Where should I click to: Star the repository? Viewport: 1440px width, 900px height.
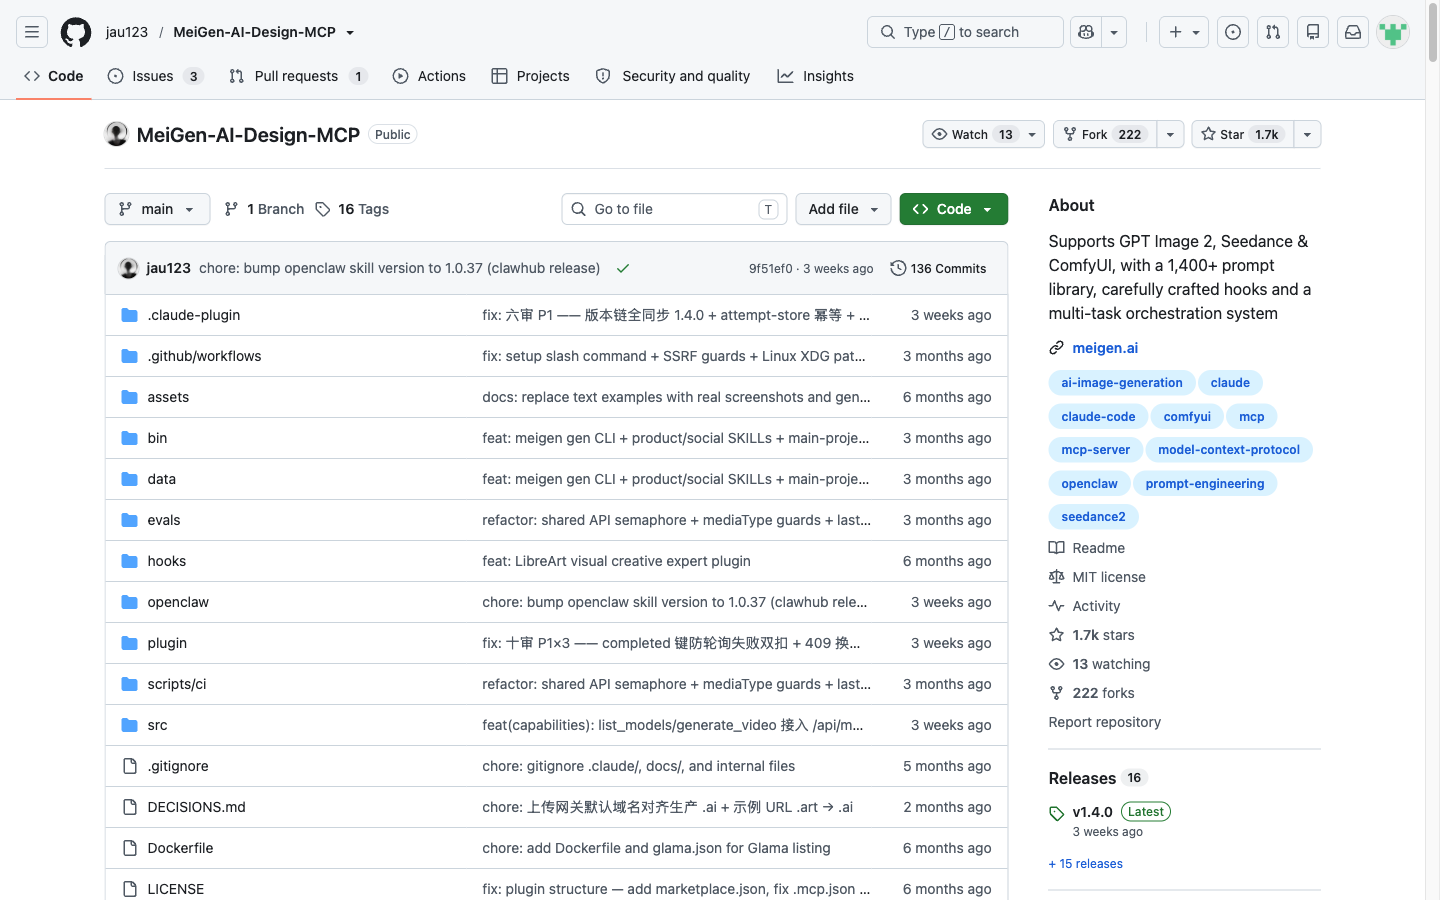(1242, 134)
